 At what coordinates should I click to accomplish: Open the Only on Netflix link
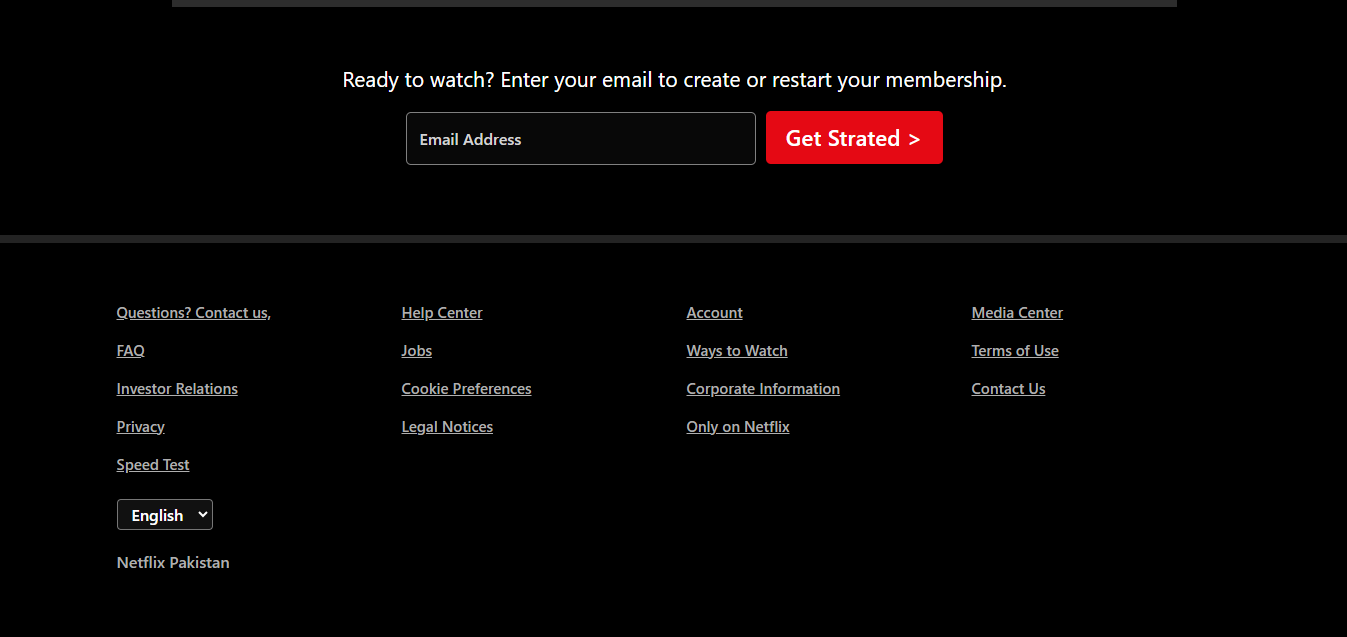[738, 427]
